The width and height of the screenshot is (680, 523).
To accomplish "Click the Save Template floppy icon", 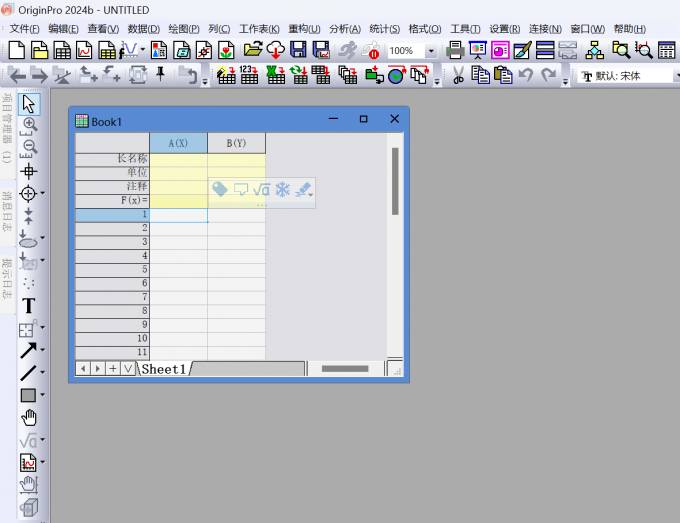I will (321, 50).
